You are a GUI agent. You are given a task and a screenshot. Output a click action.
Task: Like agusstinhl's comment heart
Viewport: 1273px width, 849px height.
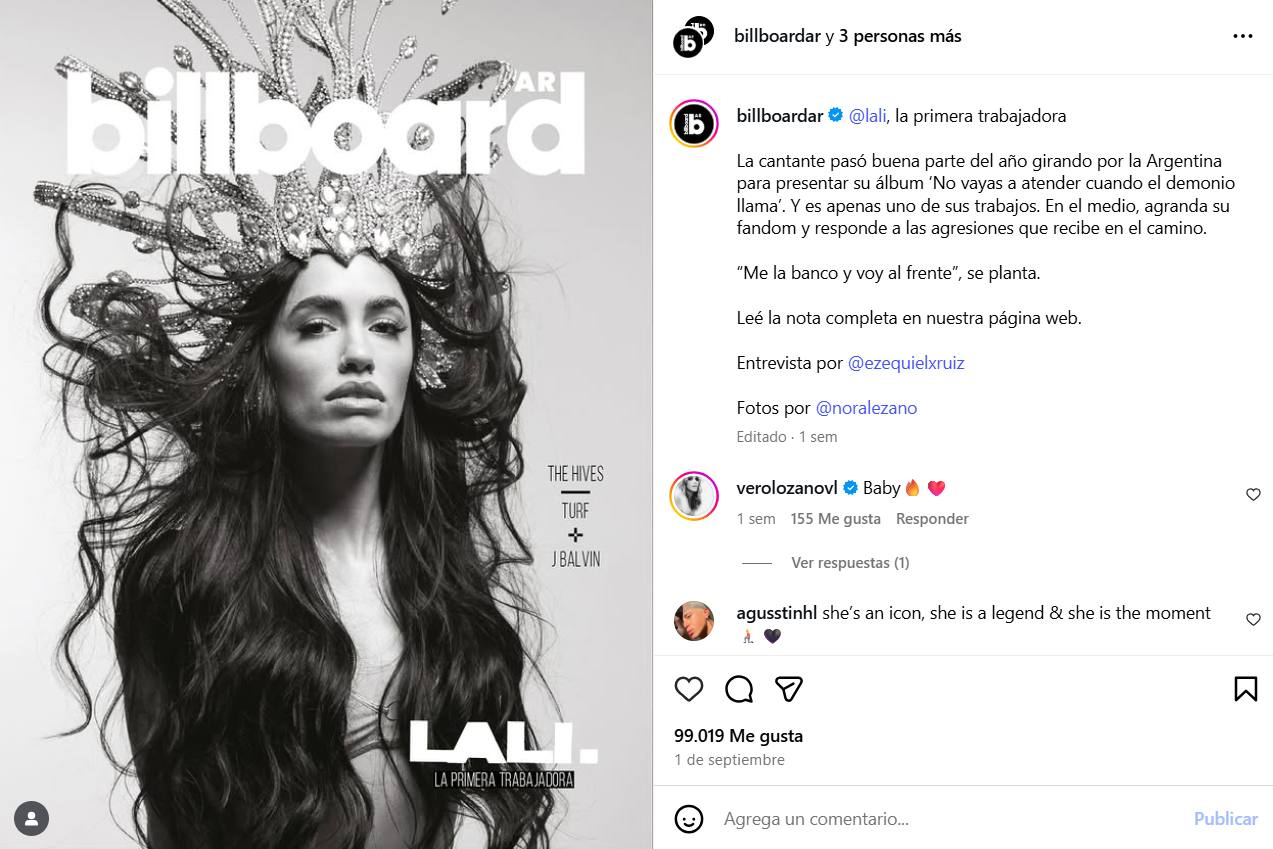pyautogui.click(x=1253, y=620)
